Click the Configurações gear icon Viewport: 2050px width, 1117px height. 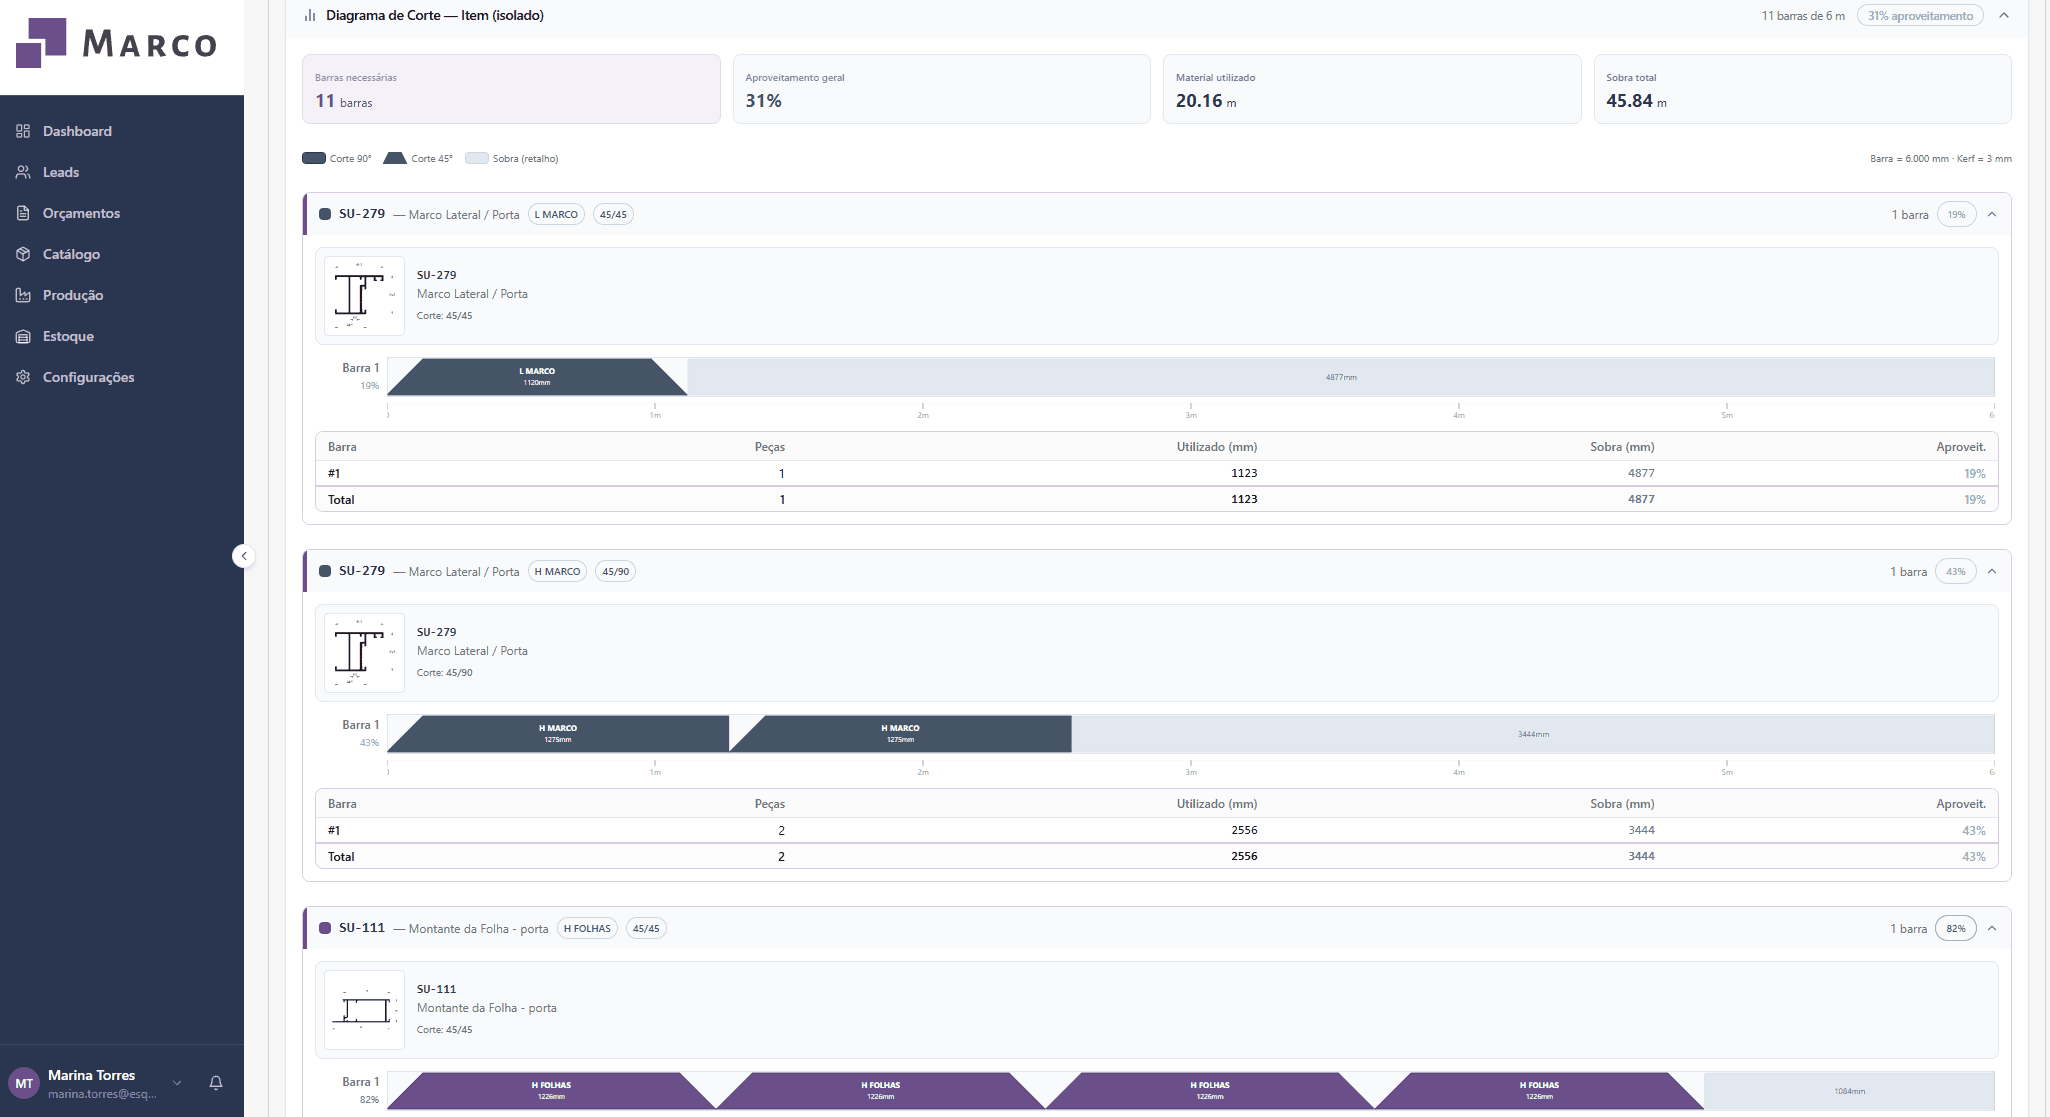(23, 377)
